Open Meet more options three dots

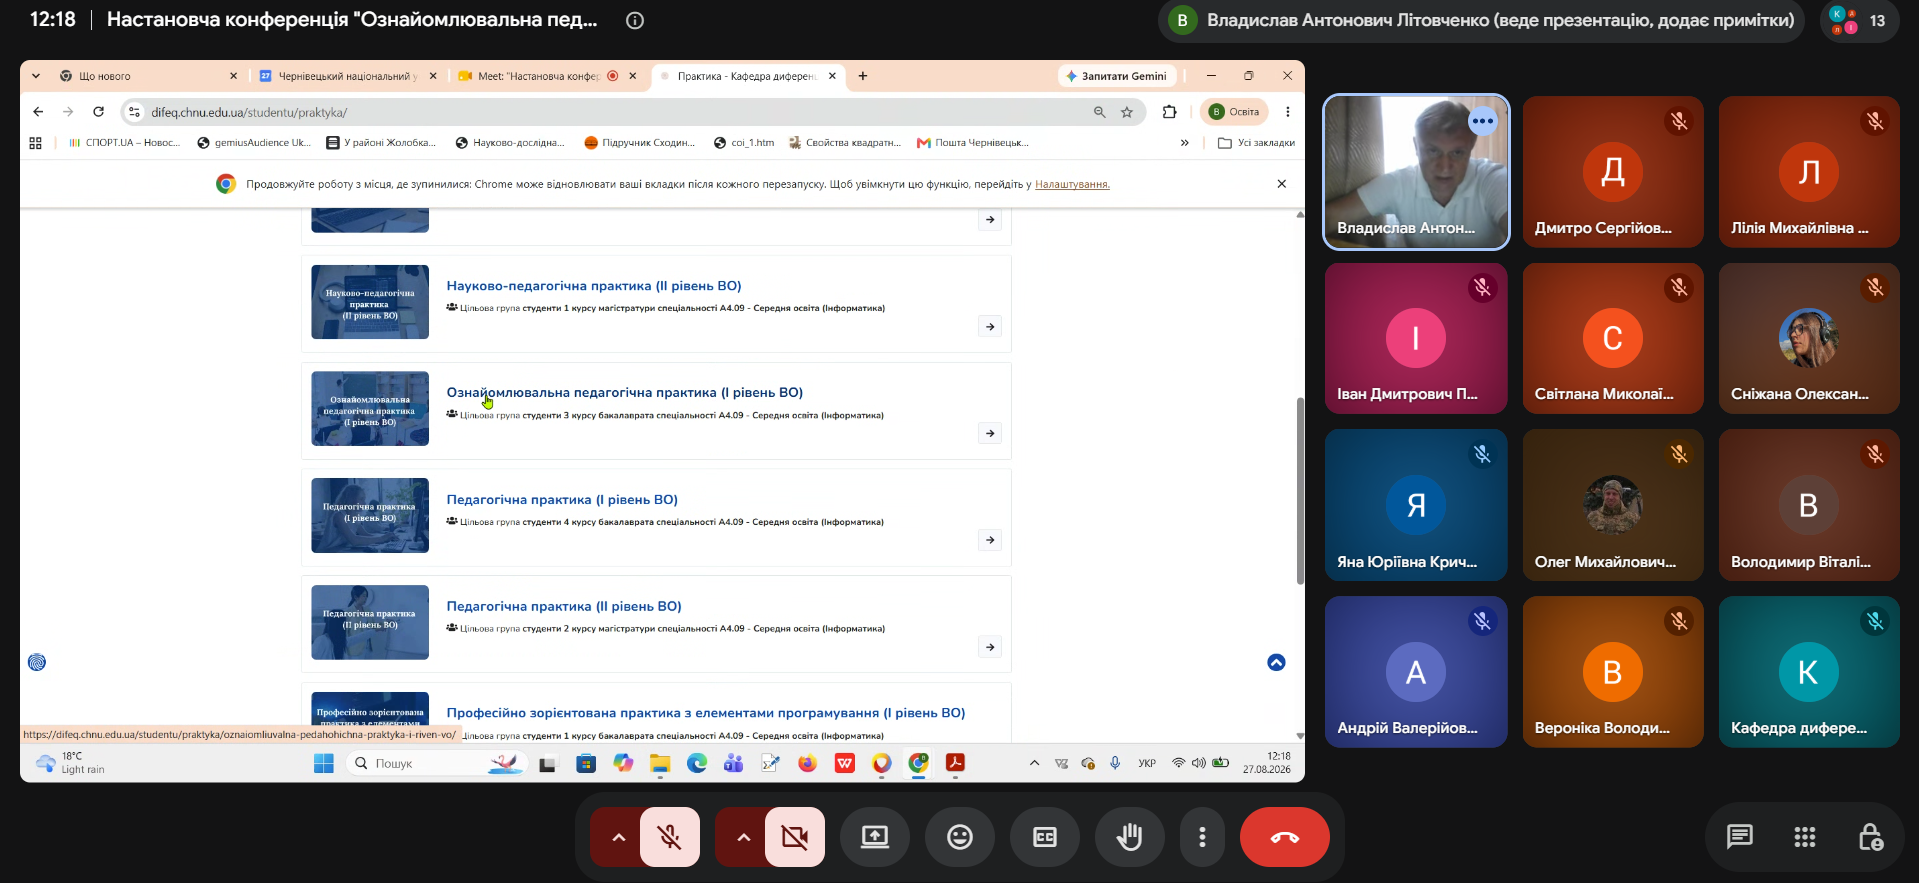(x=1203, y=837)
